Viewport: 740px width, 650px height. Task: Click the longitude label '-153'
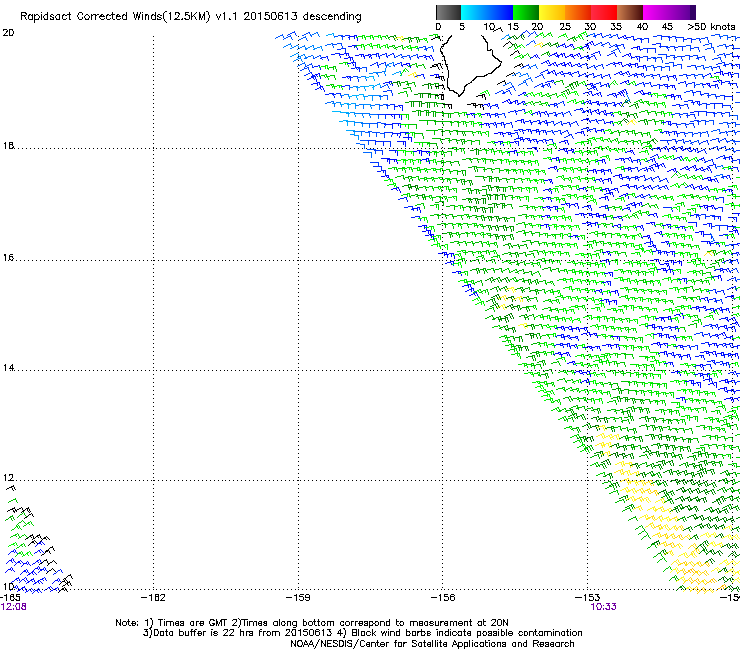[588, 598]
